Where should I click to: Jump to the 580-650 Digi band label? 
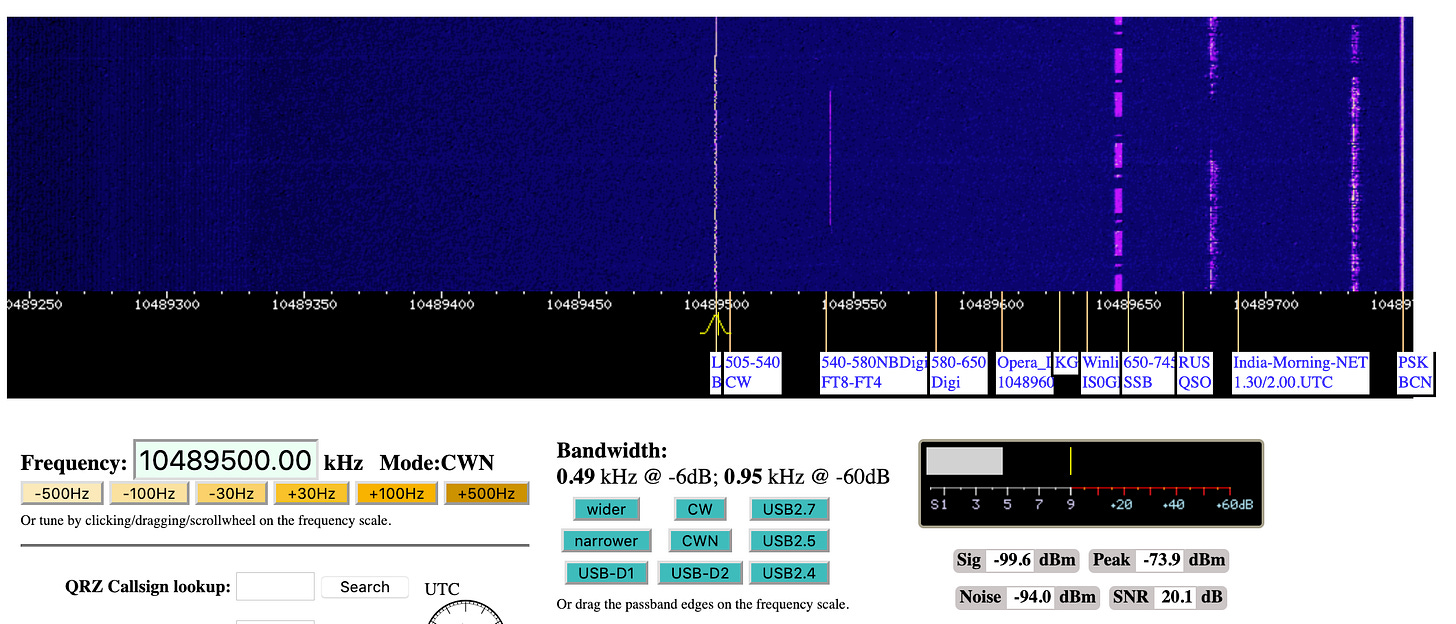coord(958,372)
